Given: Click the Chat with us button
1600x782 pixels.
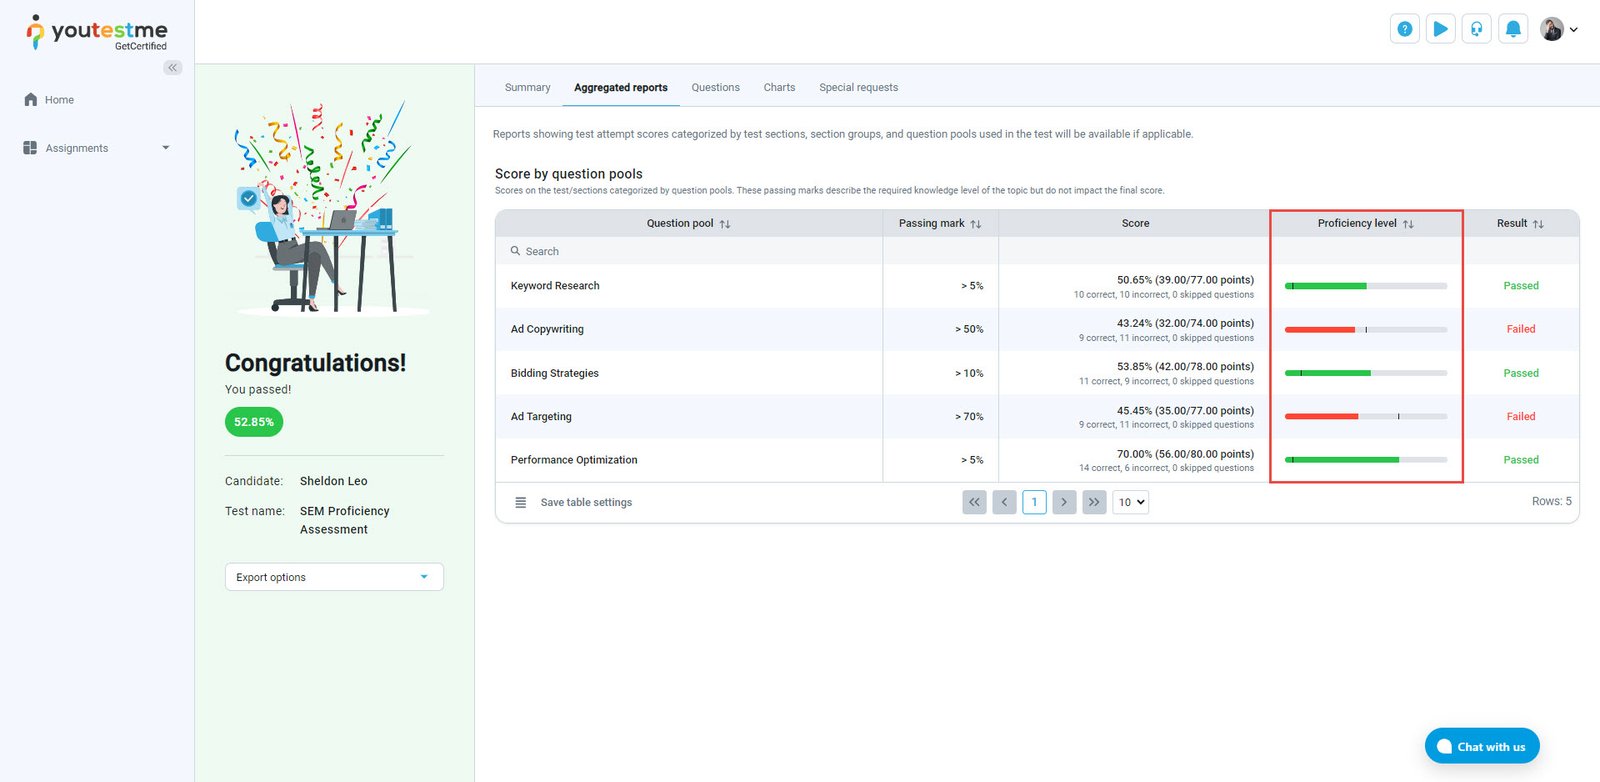Looking at the screenshot, I should (1481, 746).
